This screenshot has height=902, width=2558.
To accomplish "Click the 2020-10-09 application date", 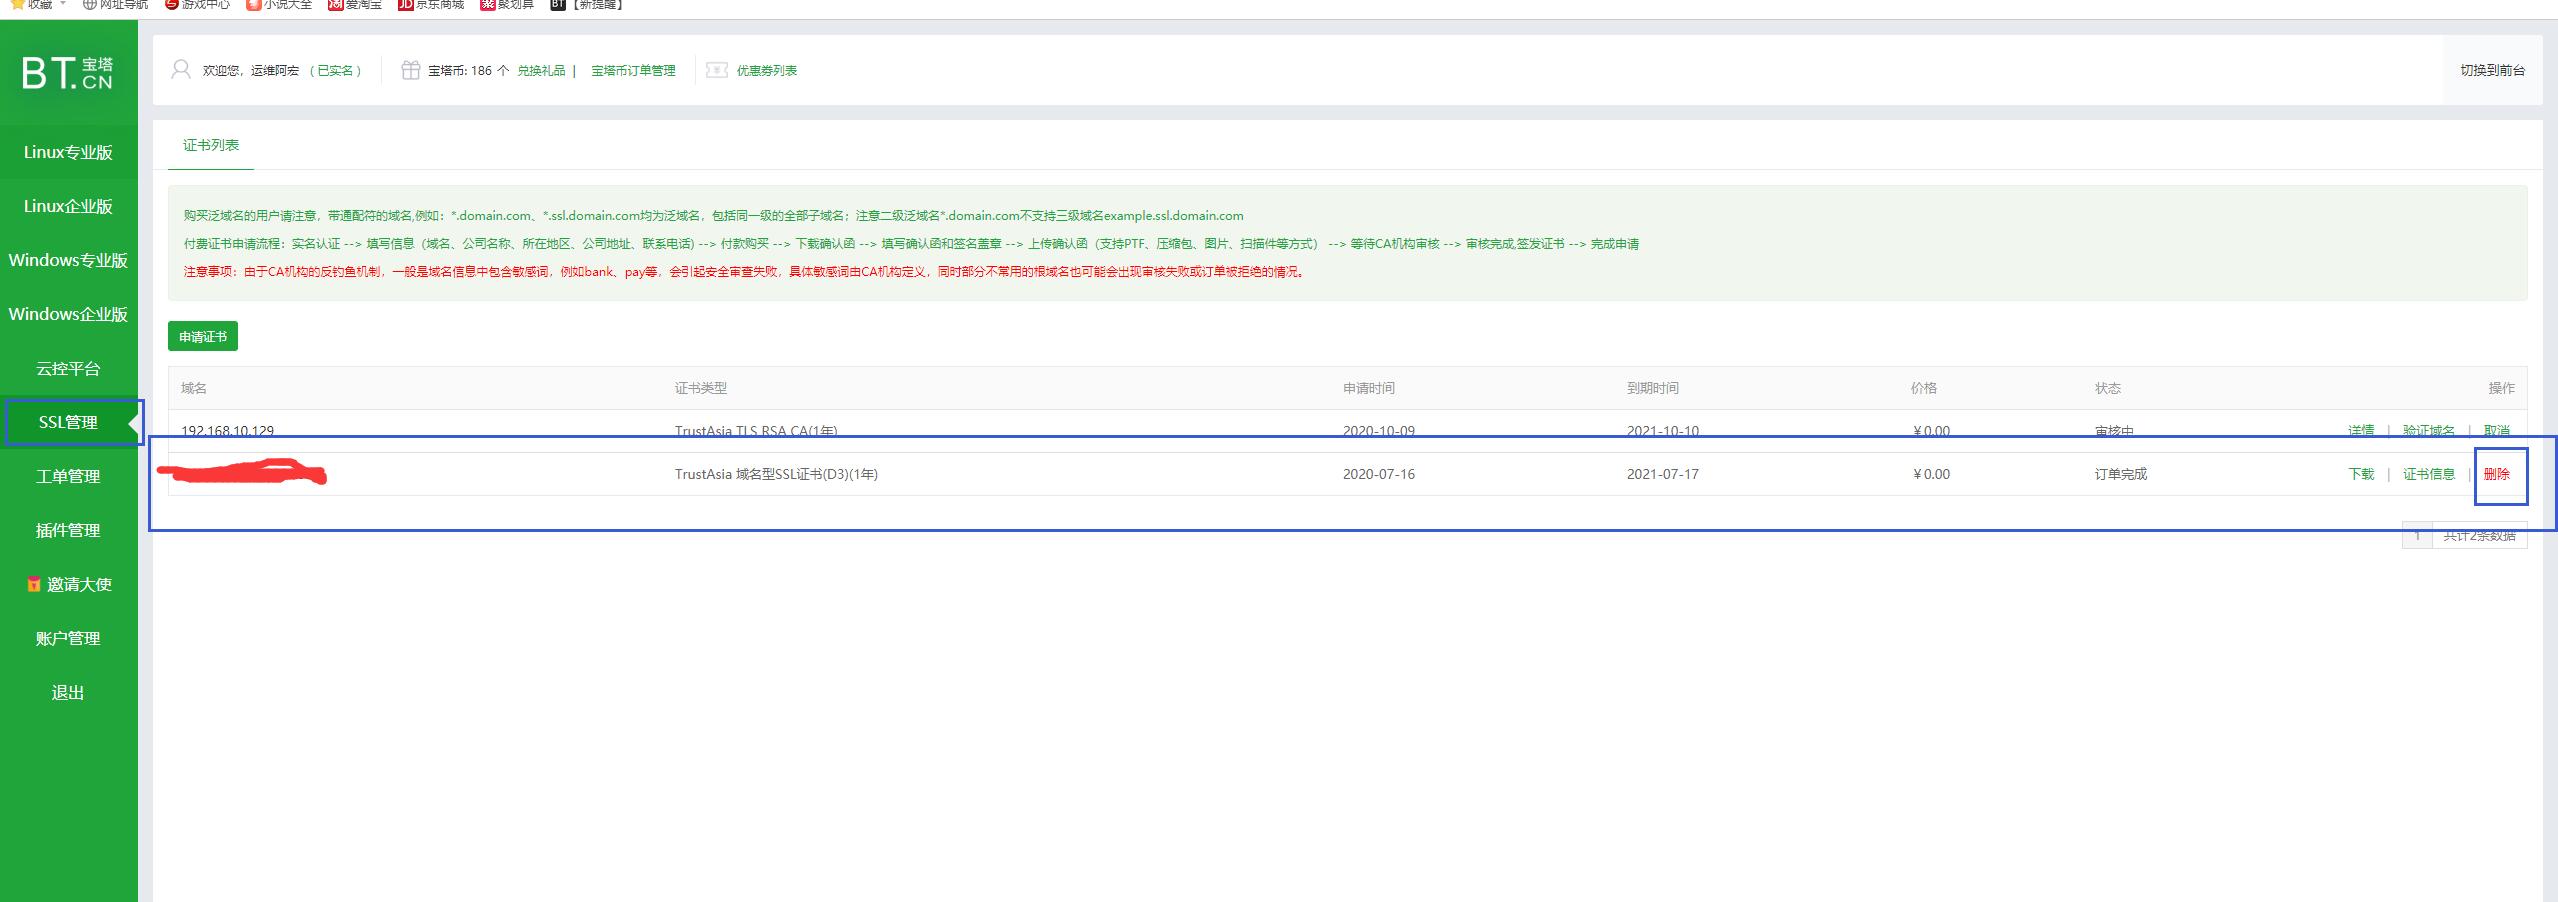I will tap(1379, 431).
